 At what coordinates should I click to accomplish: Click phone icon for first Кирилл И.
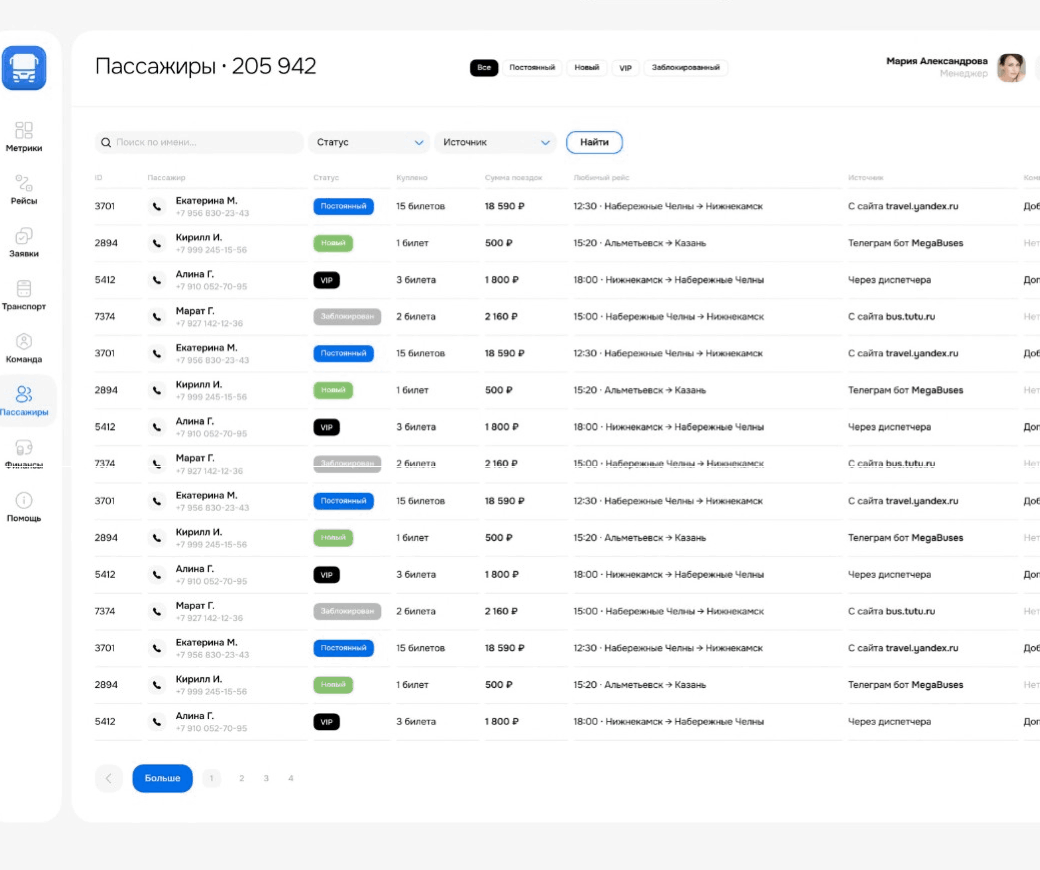pos(157,243)
